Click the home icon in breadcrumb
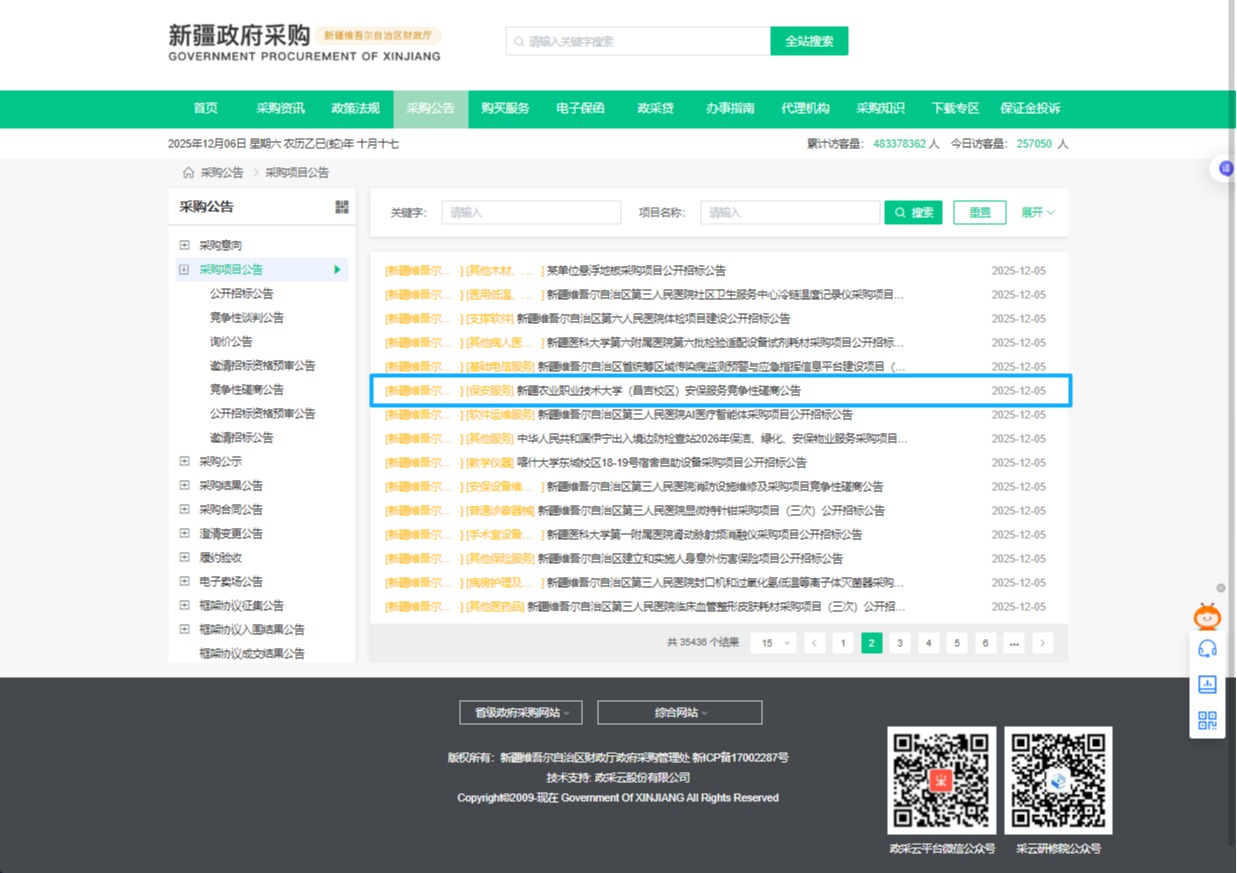This screenshot has height=873, width=1237. click(x=188, y=173)
